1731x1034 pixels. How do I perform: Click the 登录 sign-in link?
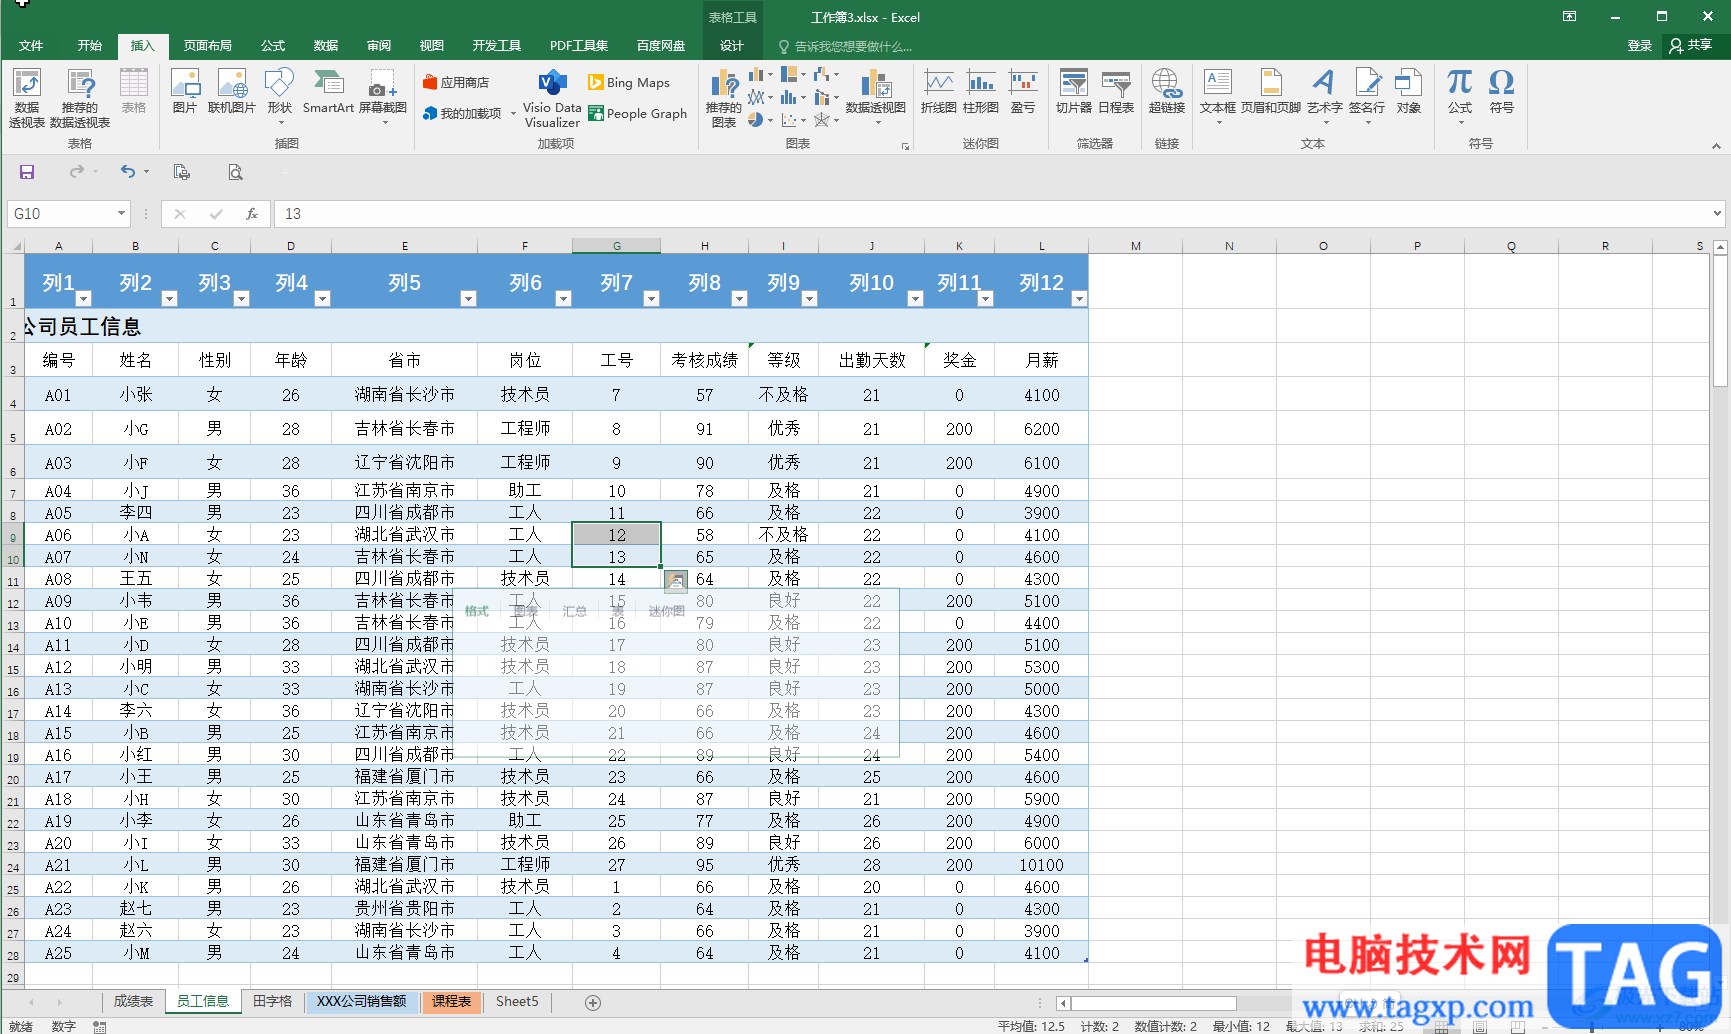[x=1639, y=45]
